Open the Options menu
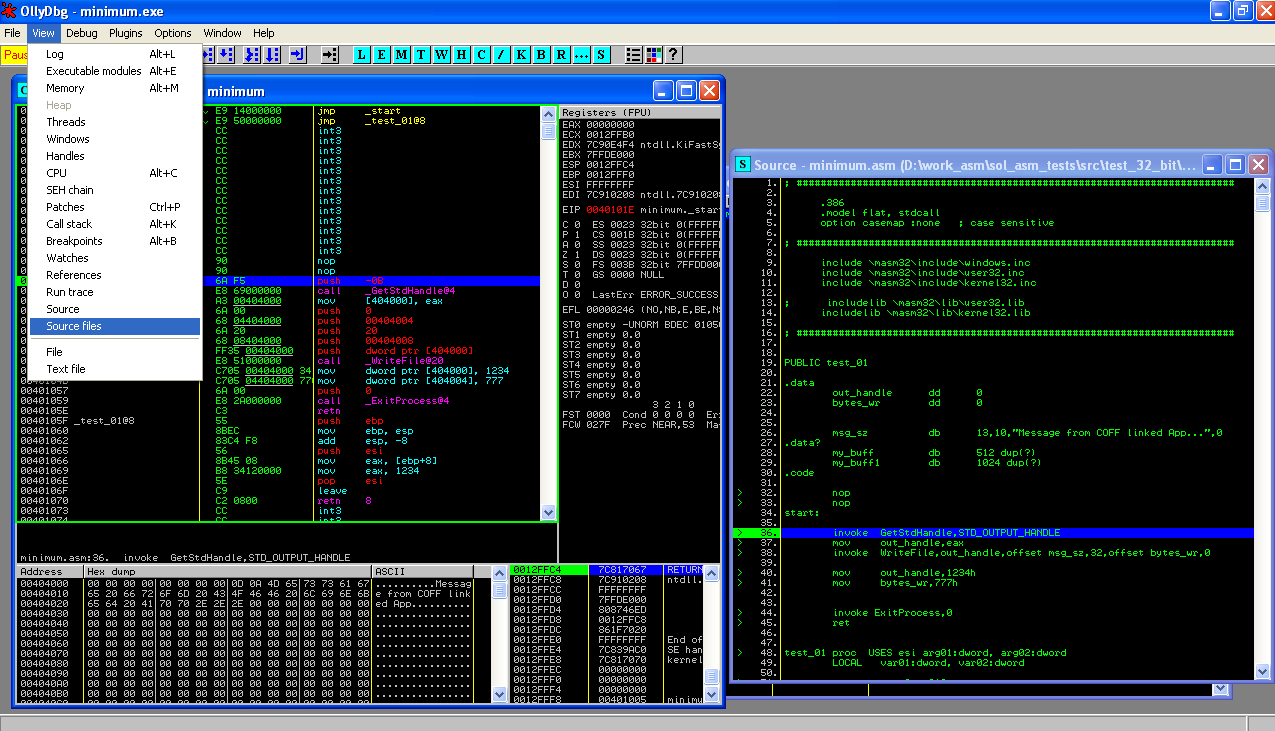The image size is (1275, 731). [173, 33]
